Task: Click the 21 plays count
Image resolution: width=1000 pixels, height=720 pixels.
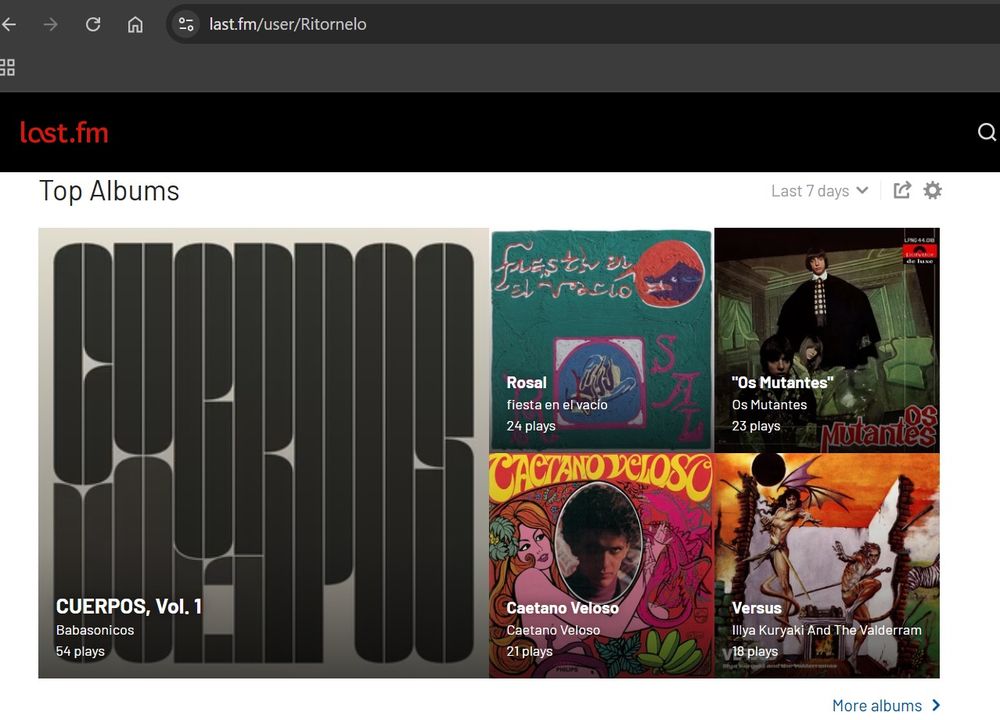Action: pyautogui.click(x=529, y=651)
